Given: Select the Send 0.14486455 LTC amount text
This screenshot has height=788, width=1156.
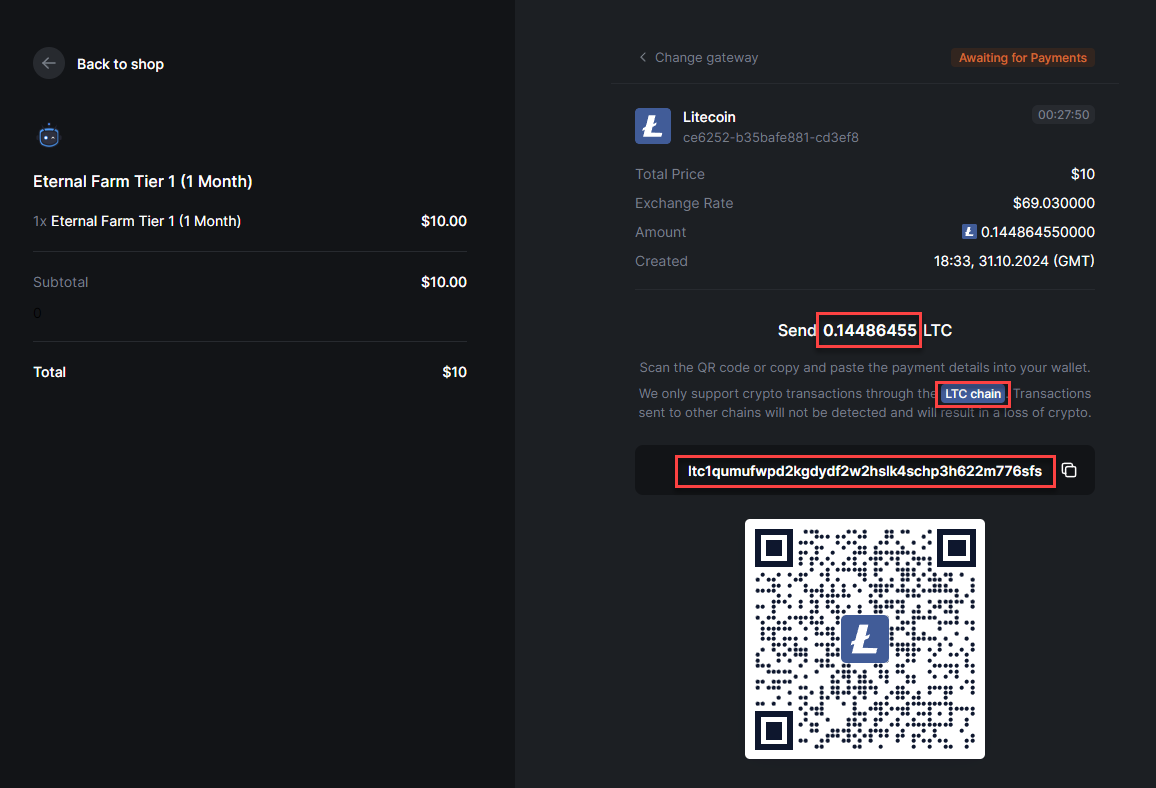Looking at the screenshot, I should point(865,330).
